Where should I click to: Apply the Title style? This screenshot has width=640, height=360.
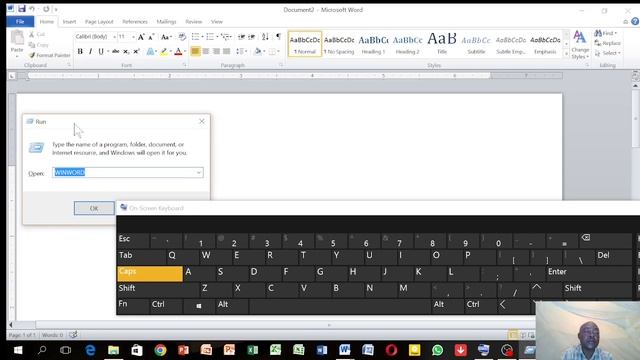click(442, 44)
